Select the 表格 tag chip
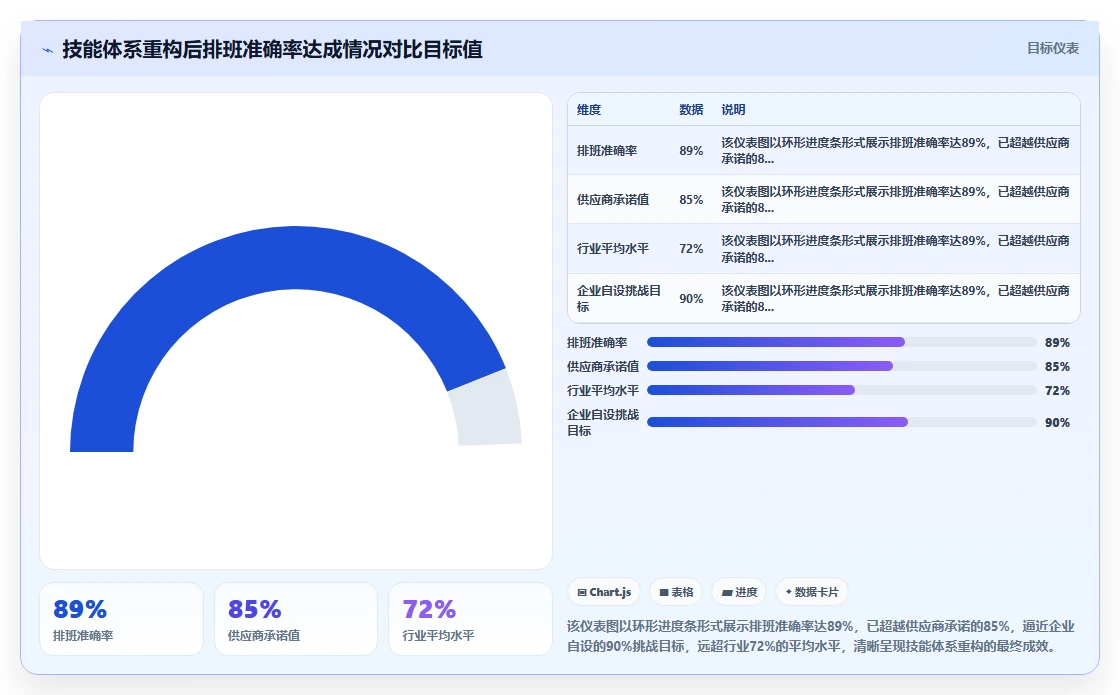The height and width of the screenshot is (695, 1120). (676, 592)
